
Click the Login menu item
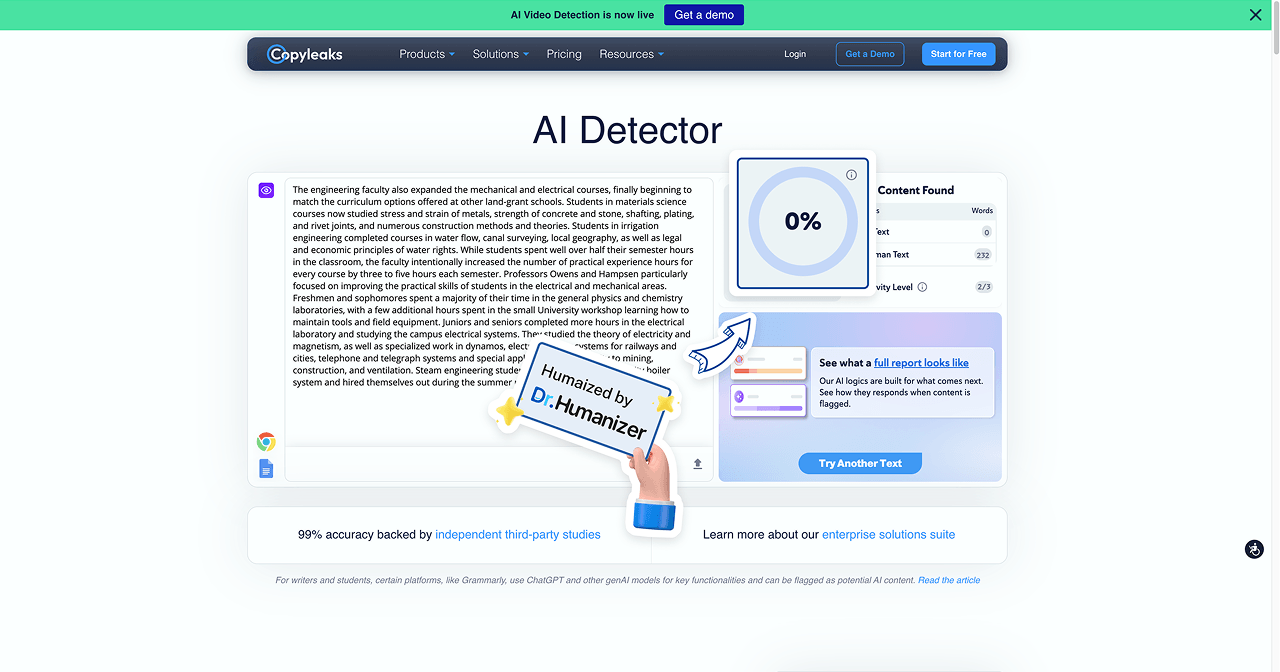click(795, 54)
